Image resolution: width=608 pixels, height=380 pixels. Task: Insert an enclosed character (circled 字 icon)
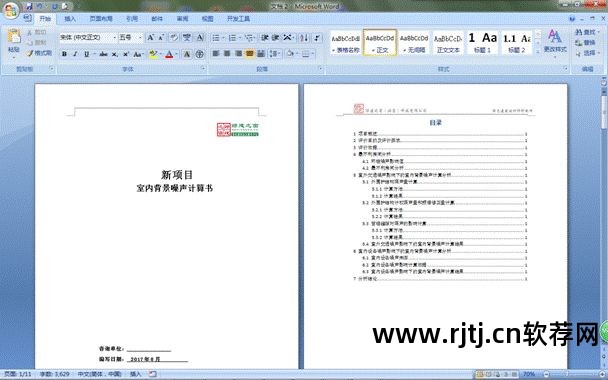coord(200,54)
